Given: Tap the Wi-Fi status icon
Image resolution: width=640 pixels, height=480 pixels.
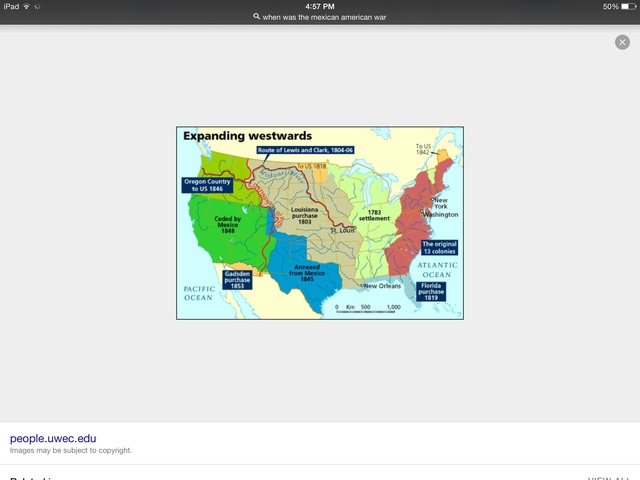Looking at the screenshot, I should tap(27, 6).
